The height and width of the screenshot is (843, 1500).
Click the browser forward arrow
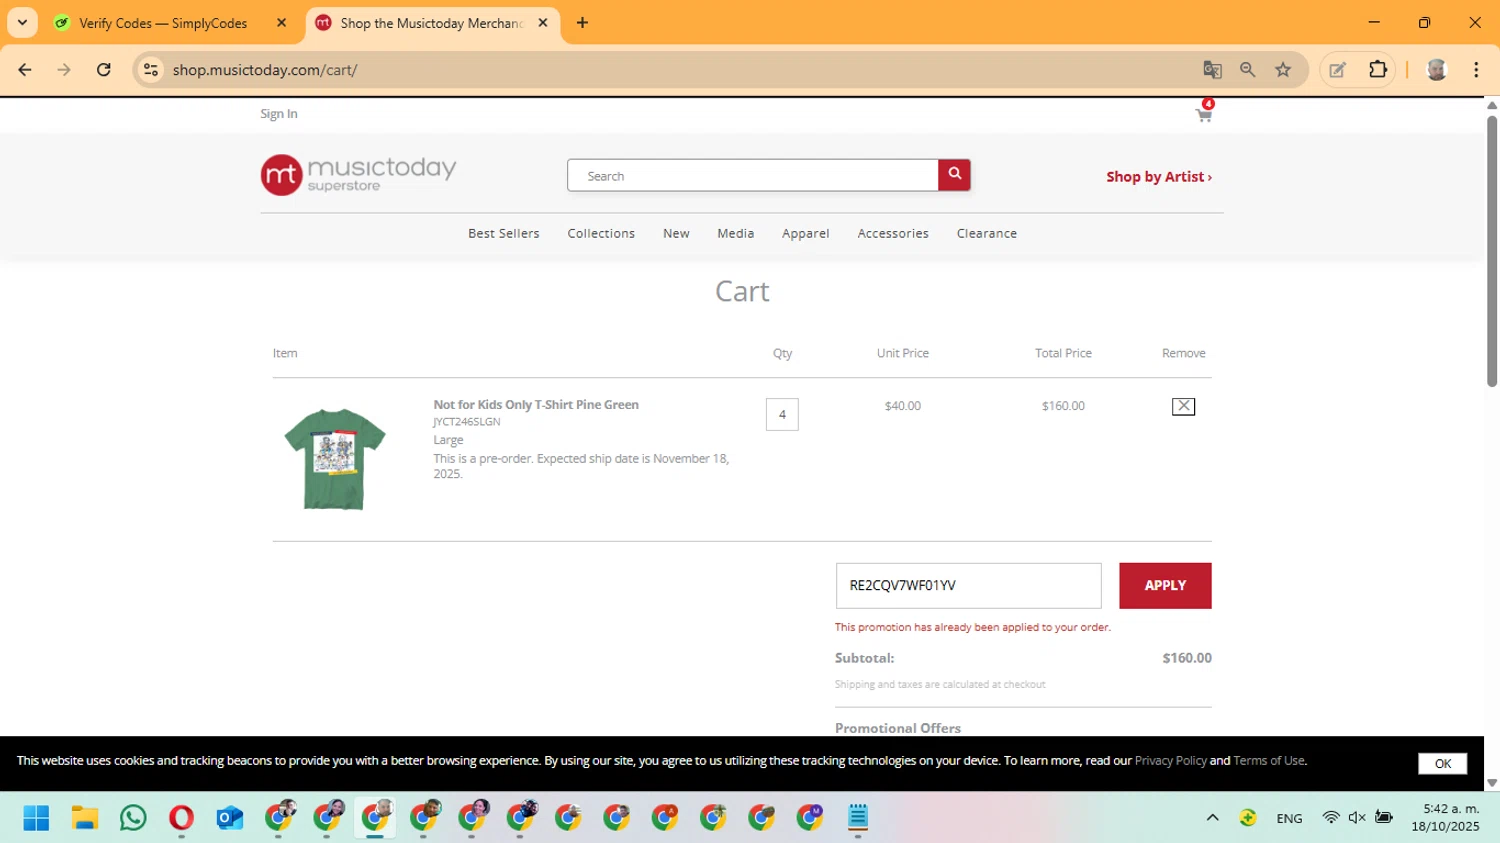(64, 70)
